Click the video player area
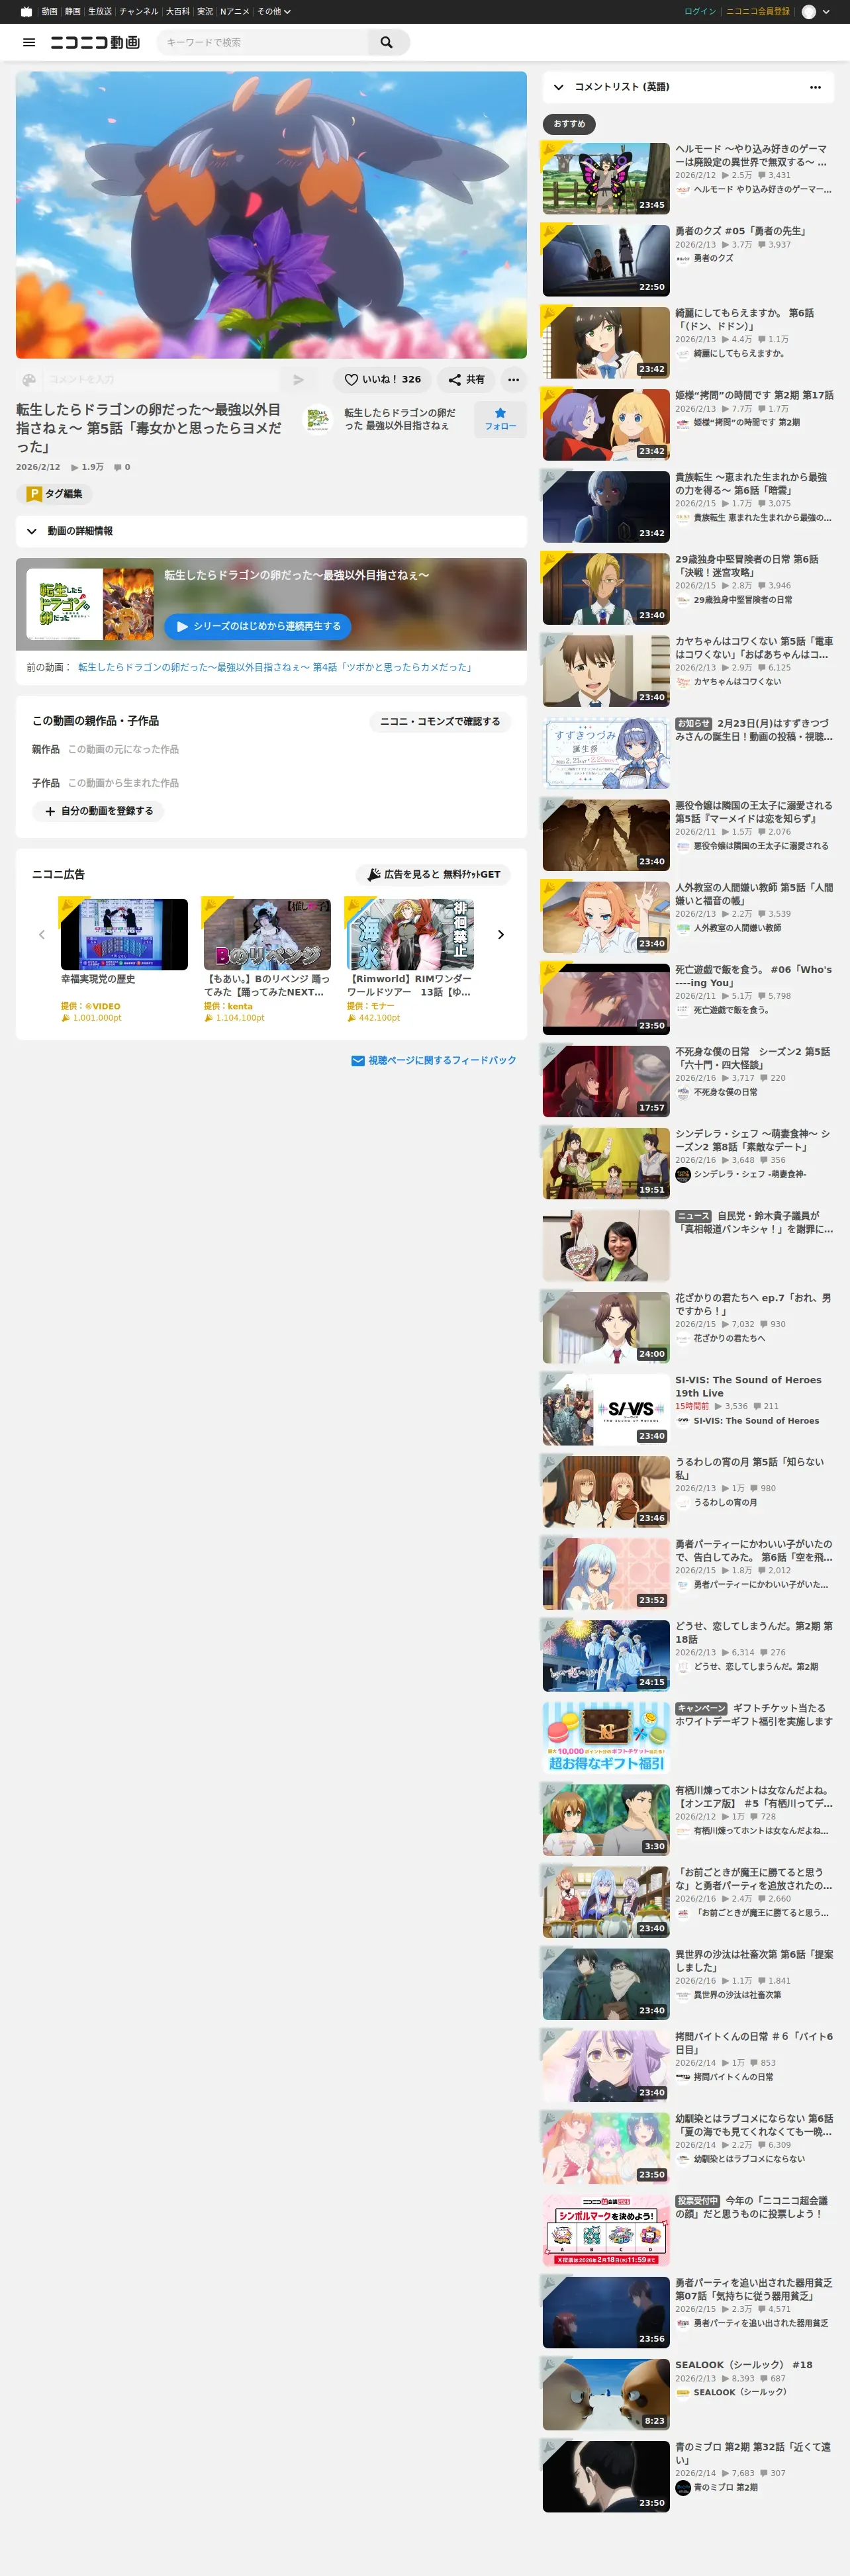This screenshot has height=2576, width=850. pos(271,214)
